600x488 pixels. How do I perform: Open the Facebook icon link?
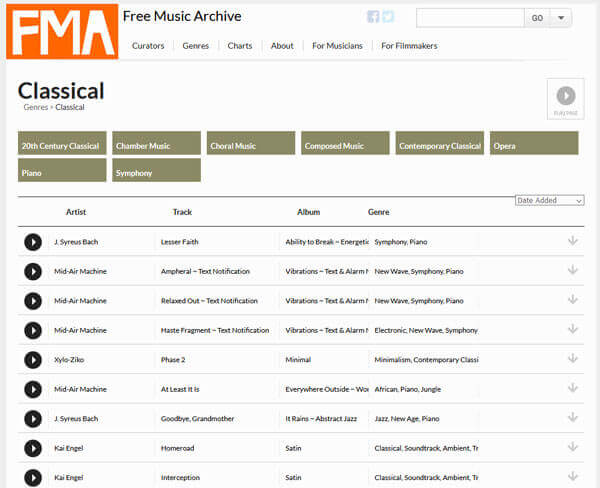pyautogui.click(x=373, y=16)
